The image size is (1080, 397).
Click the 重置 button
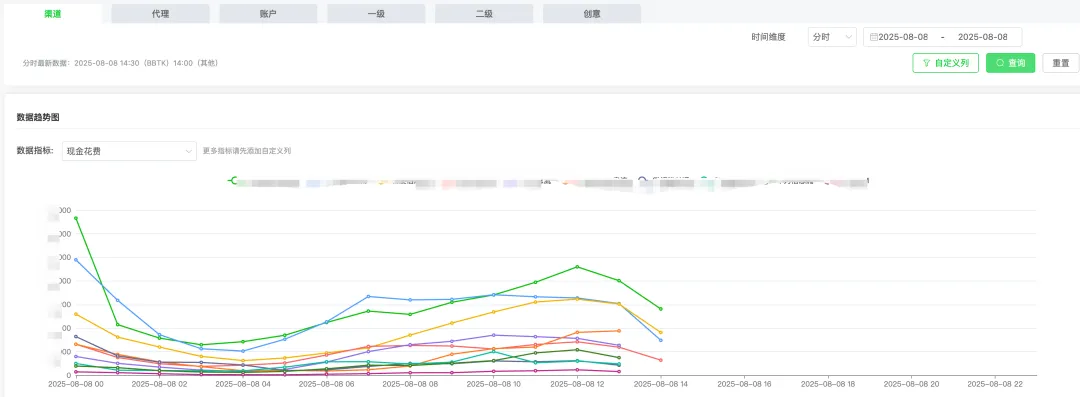tap(1061, 63)
